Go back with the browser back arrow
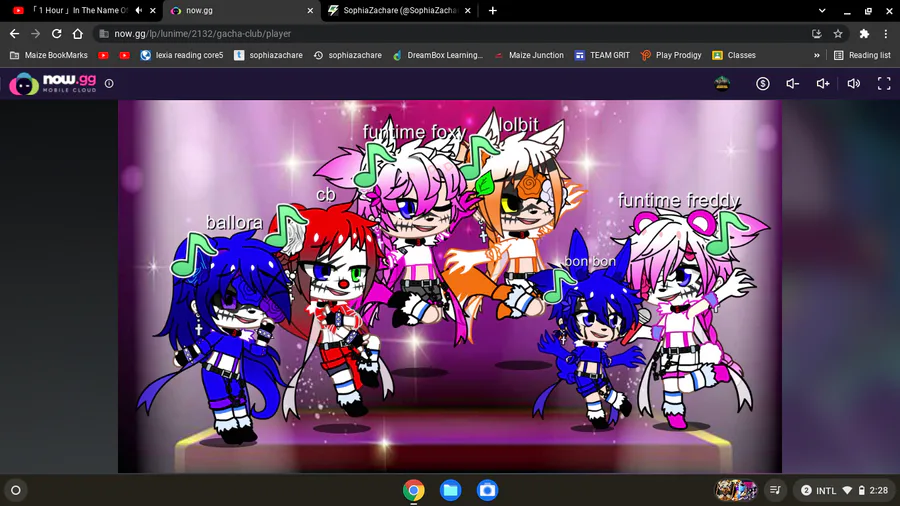900x506 pixels. [x=14, y=34]
